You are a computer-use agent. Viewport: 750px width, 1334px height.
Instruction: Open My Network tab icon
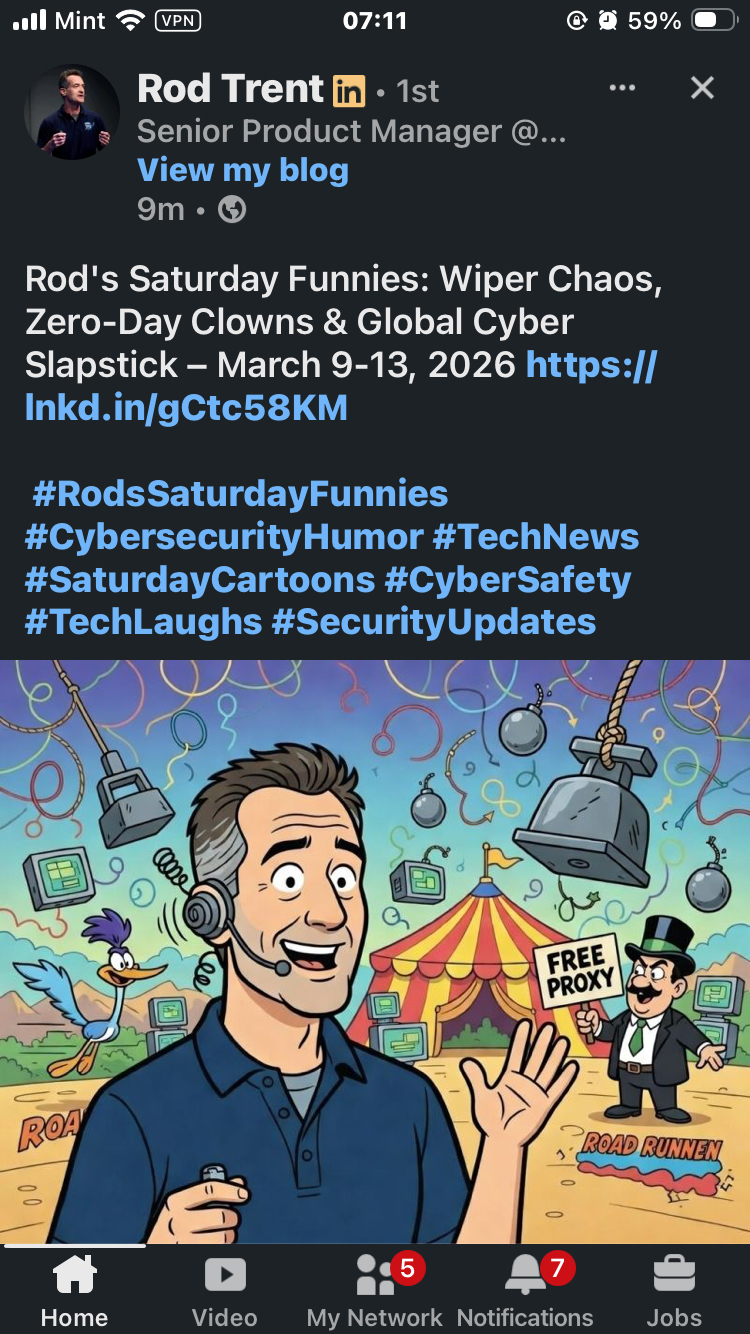pos(375,1275)
